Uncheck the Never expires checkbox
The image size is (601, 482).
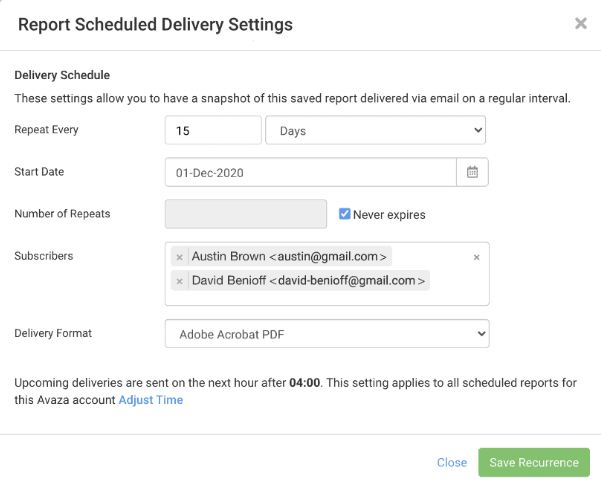(x=345, y=214)
